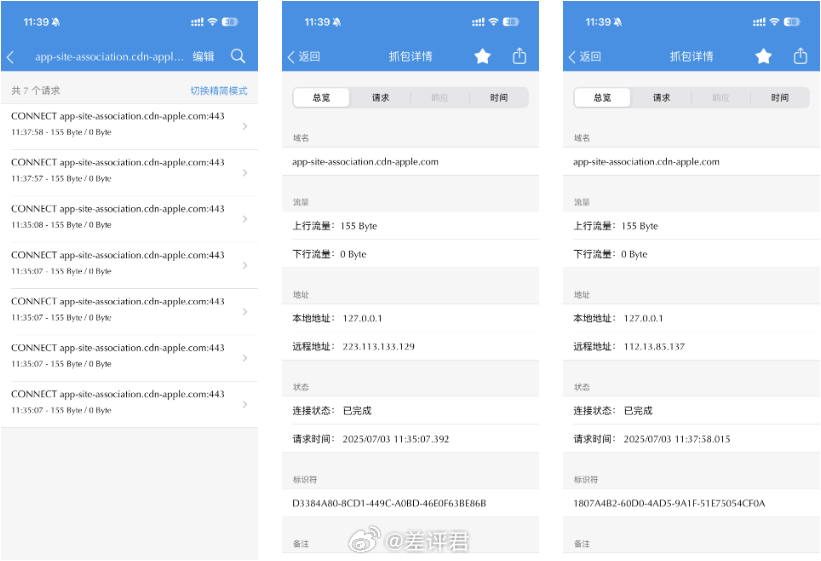
Task: Open the CONNECT request at 11:37:57
Action: [129, 173]
